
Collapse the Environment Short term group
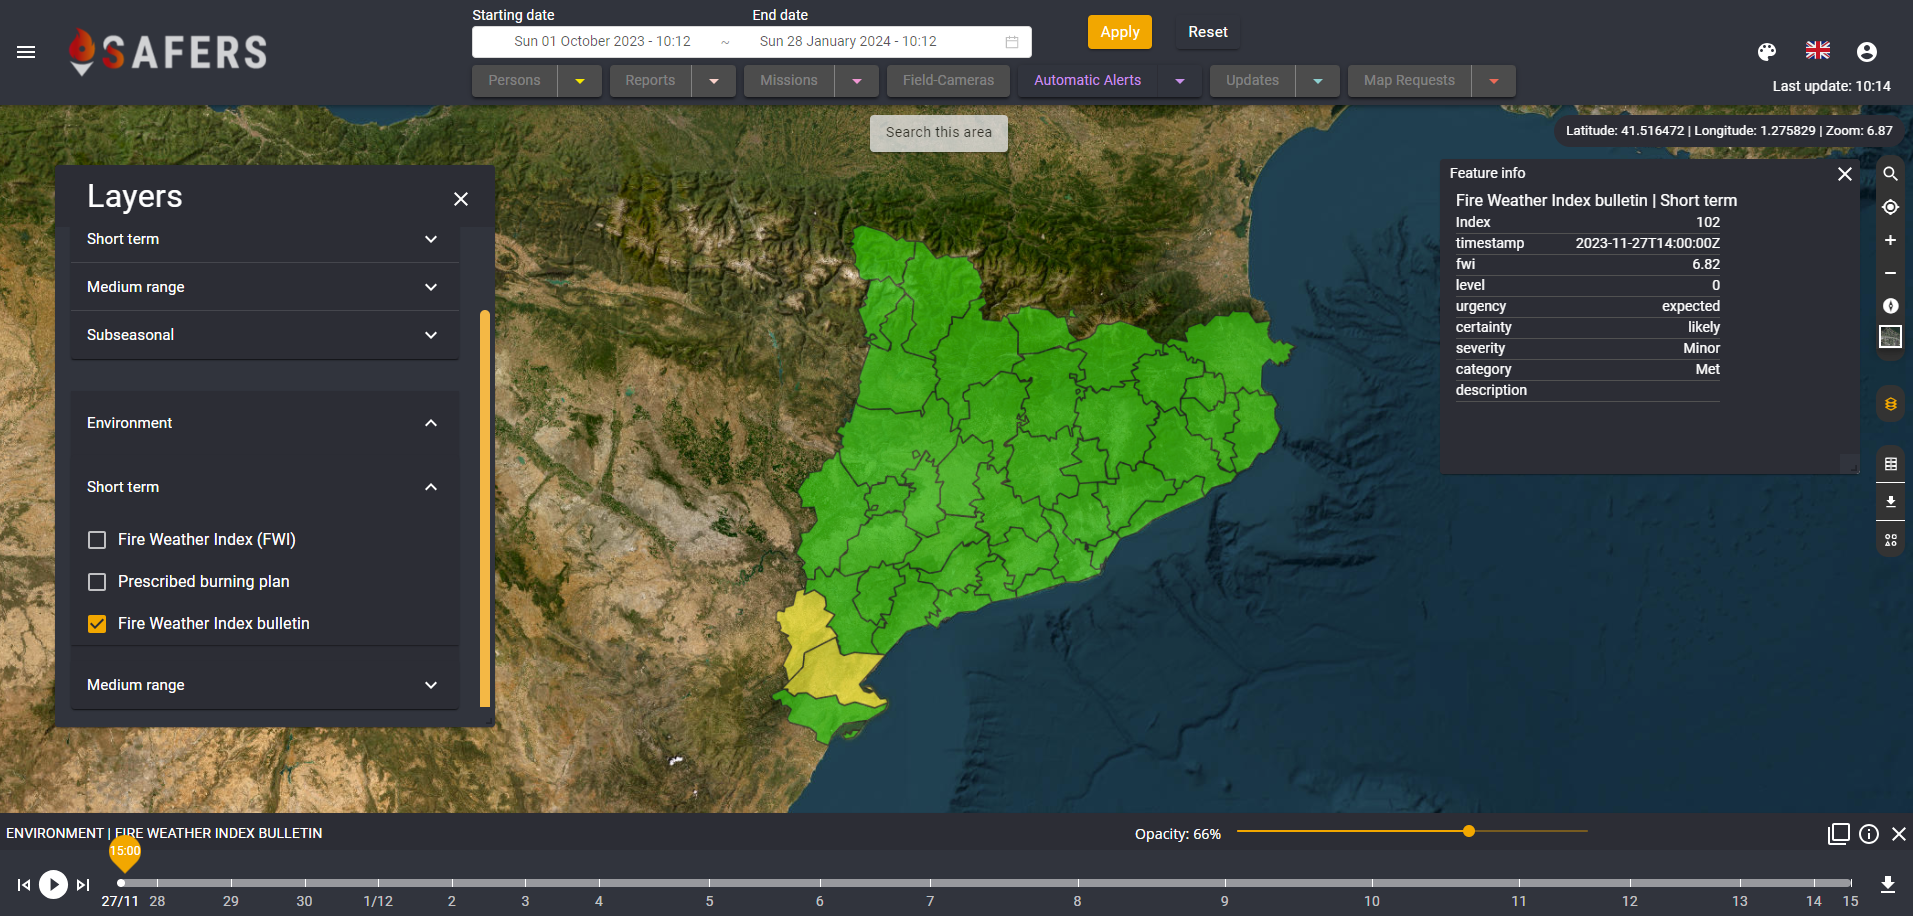pyautogui.click(x=264, y=487)
